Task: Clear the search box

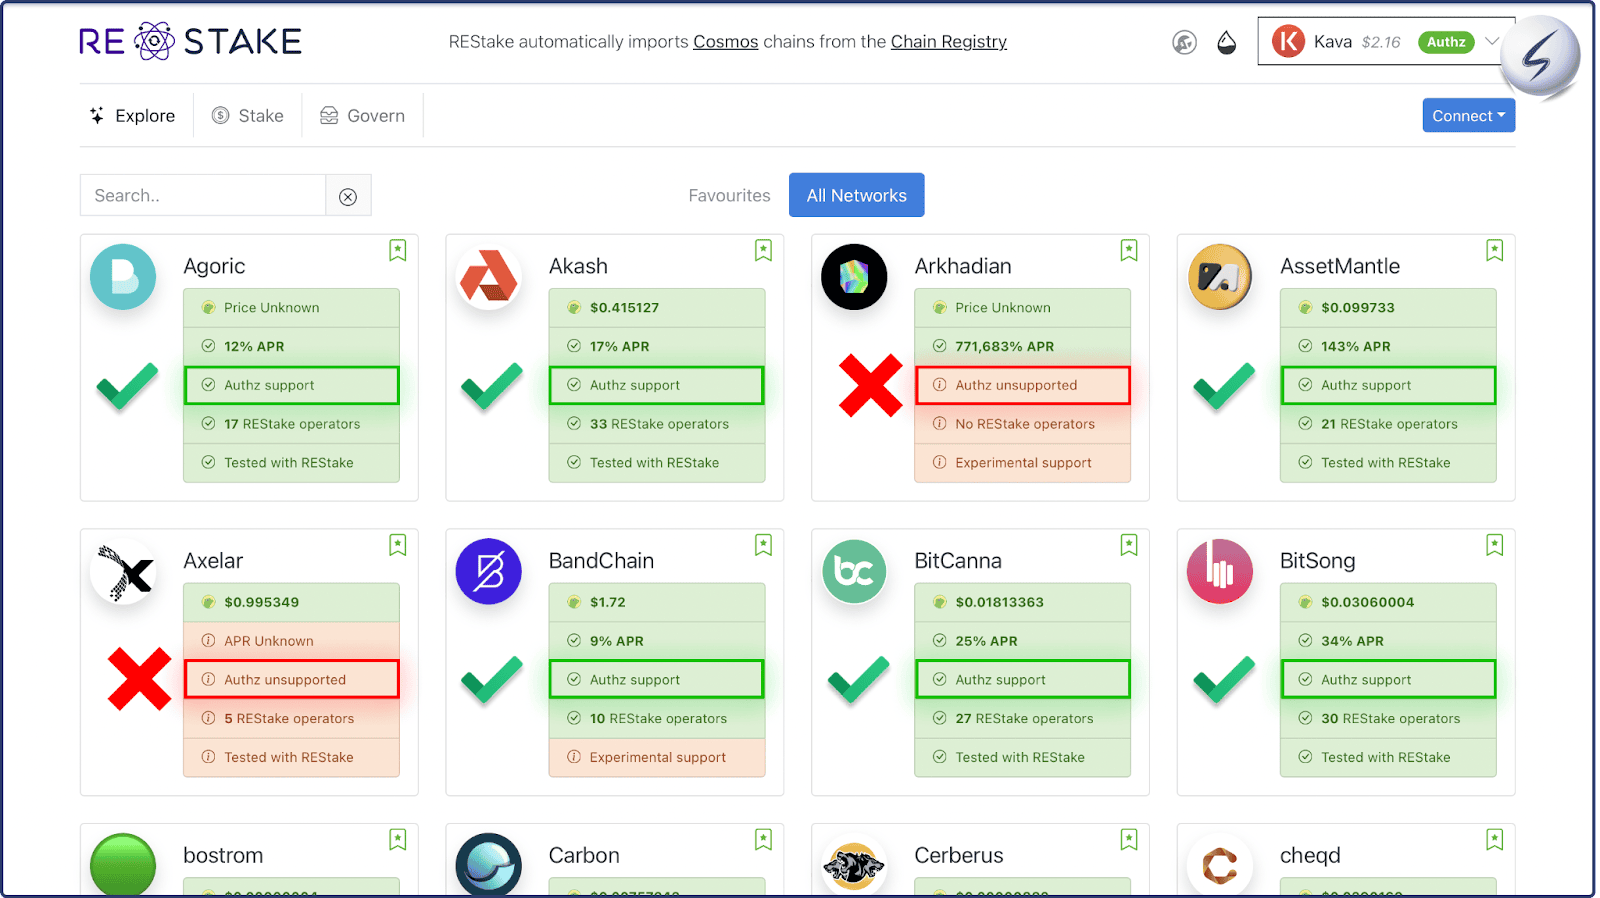Action: coord(348,196)
